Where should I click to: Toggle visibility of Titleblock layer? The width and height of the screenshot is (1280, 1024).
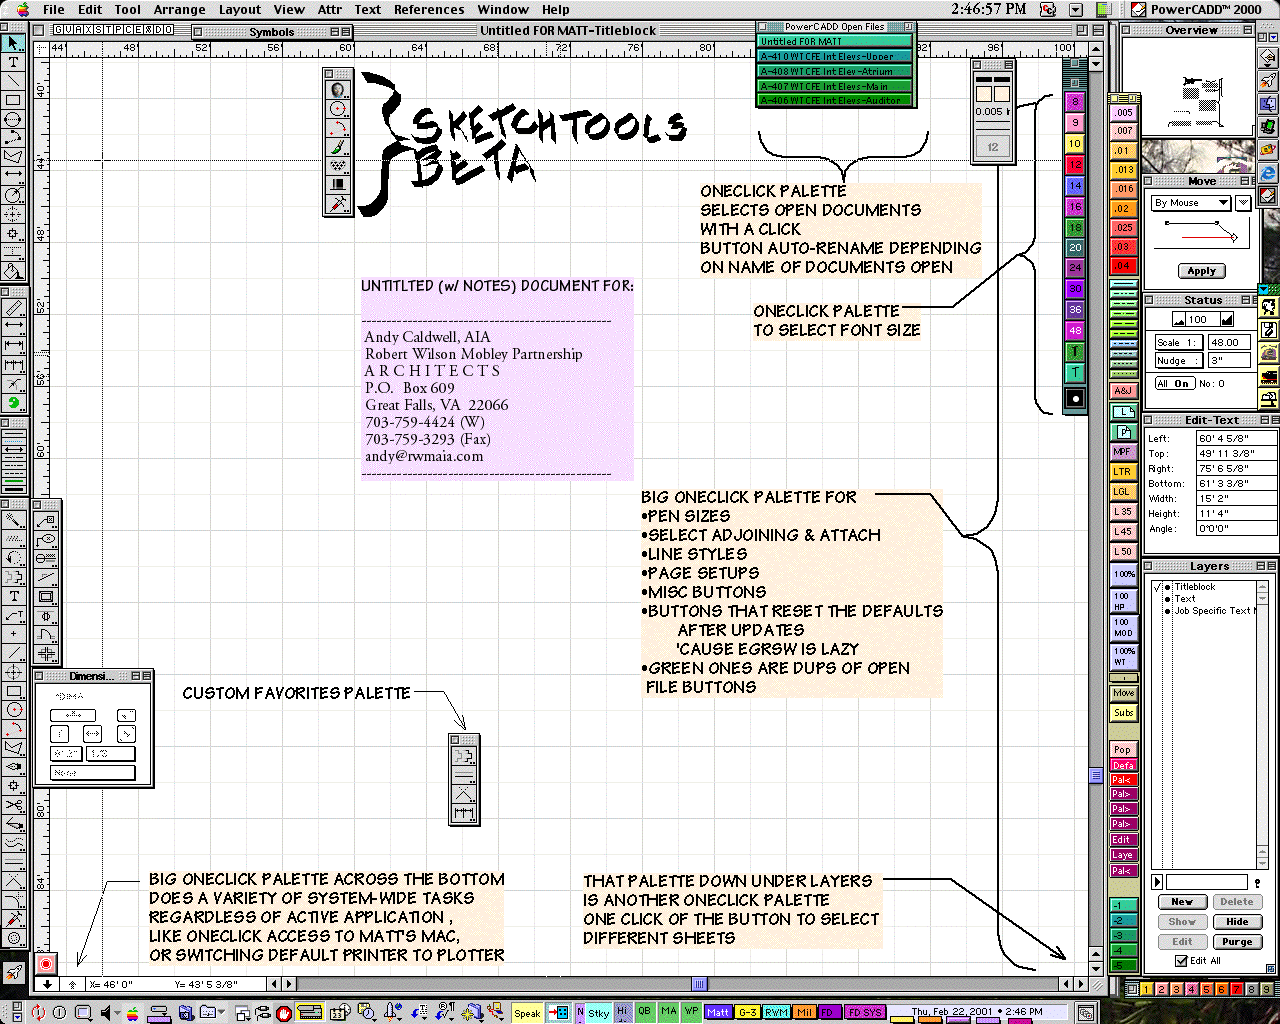1167,587
